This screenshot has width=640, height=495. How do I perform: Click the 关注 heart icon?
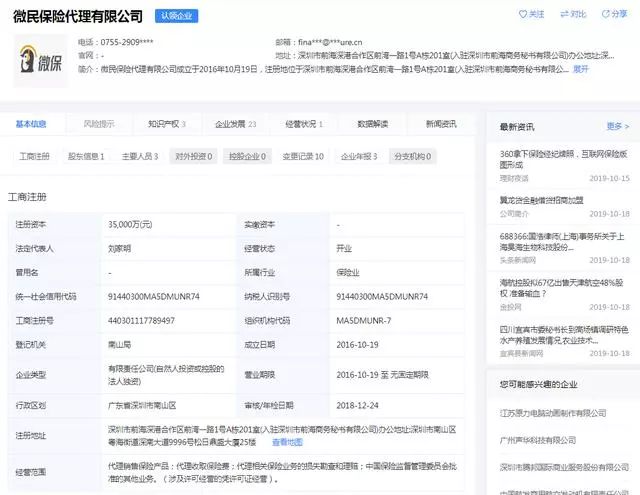(x=522, y=14)
